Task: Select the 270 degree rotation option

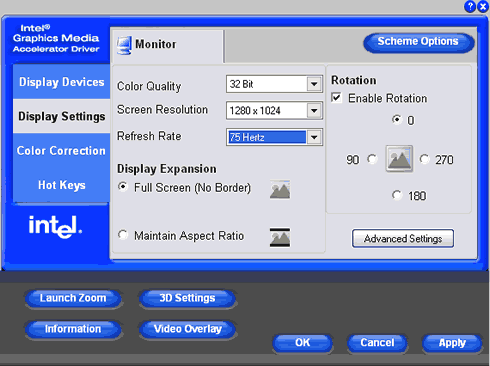Action: pos(424,159)
